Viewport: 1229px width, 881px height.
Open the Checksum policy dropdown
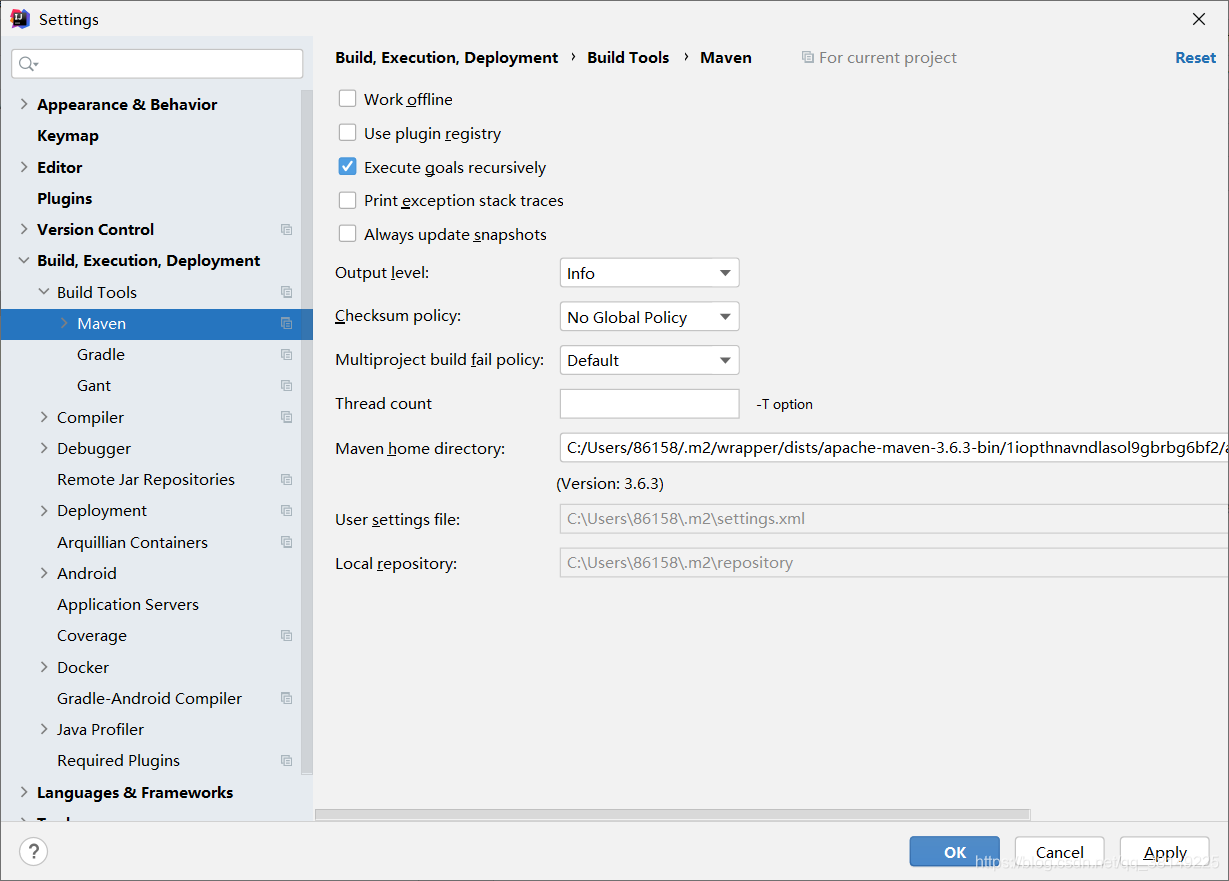point(649,317)
